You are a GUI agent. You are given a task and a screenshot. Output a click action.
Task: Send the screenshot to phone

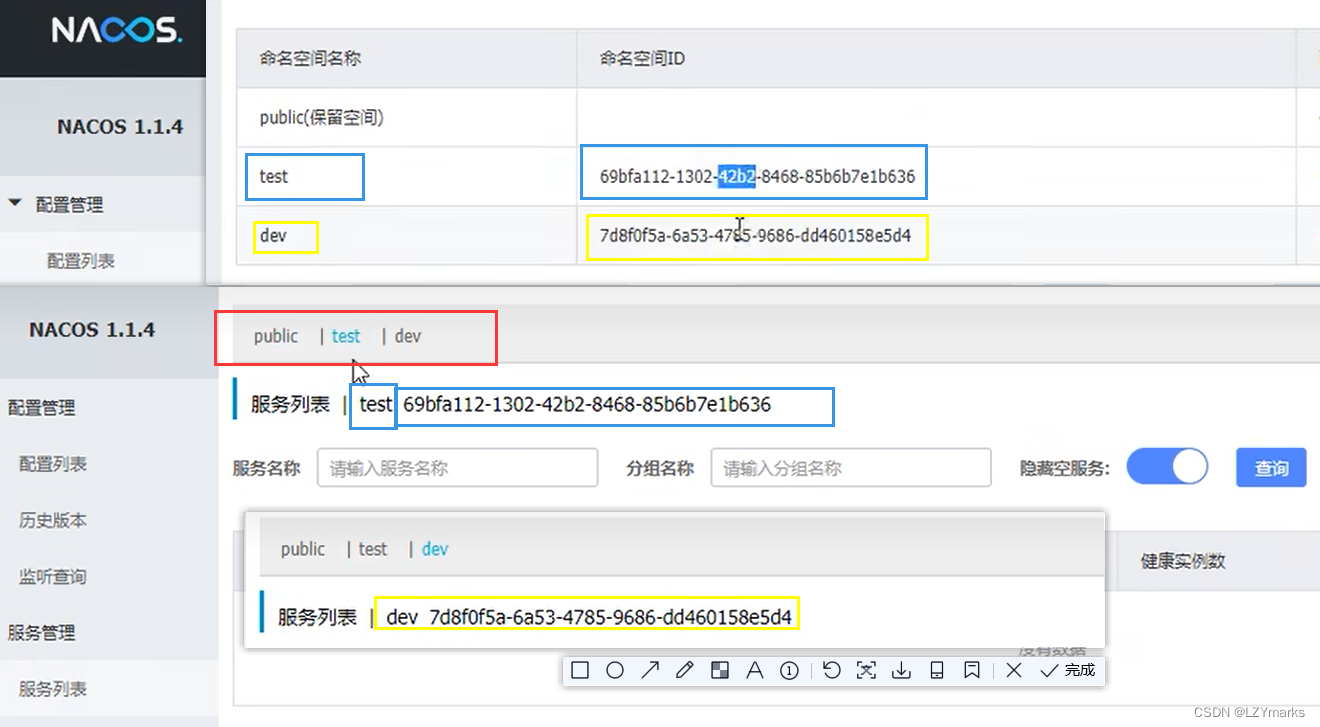click(x=937, y=671)
